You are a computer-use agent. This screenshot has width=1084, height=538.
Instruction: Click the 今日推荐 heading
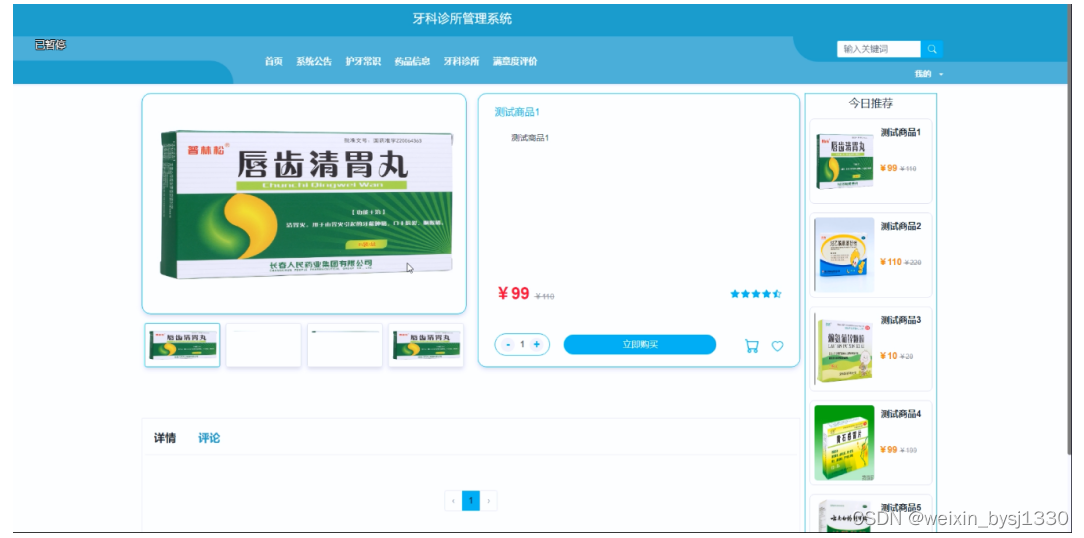[x=870, y=103]
